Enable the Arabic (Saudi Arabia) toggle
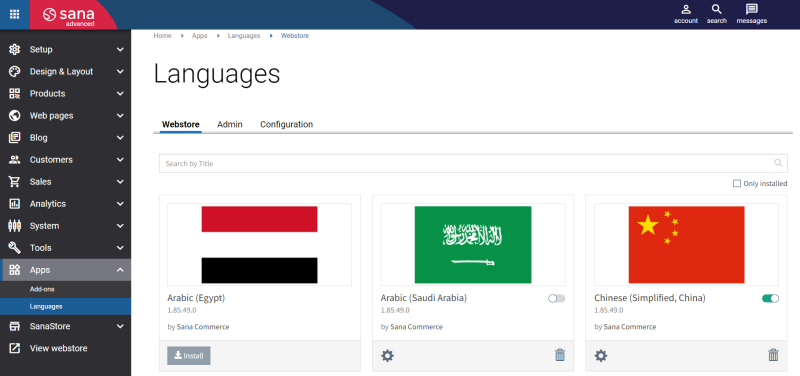This screenshot has height=376, width=800. click(x=557, y=298)
